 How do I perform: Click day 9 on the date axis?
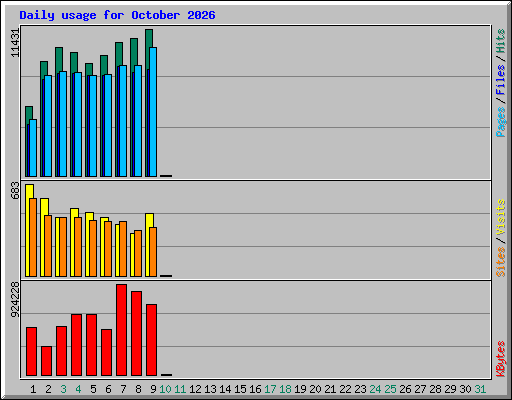(x=153, y=389)
